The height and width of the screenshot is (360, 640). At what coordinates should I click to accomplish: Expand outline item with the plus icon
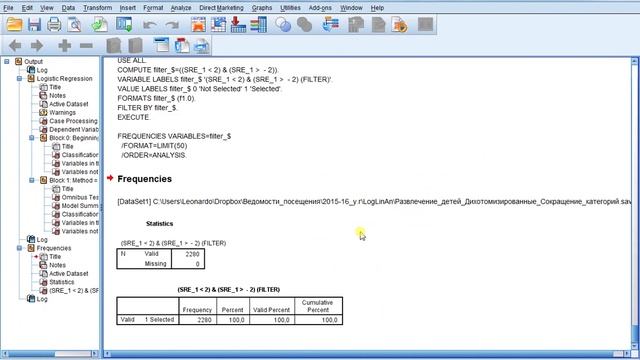(64, 46)
